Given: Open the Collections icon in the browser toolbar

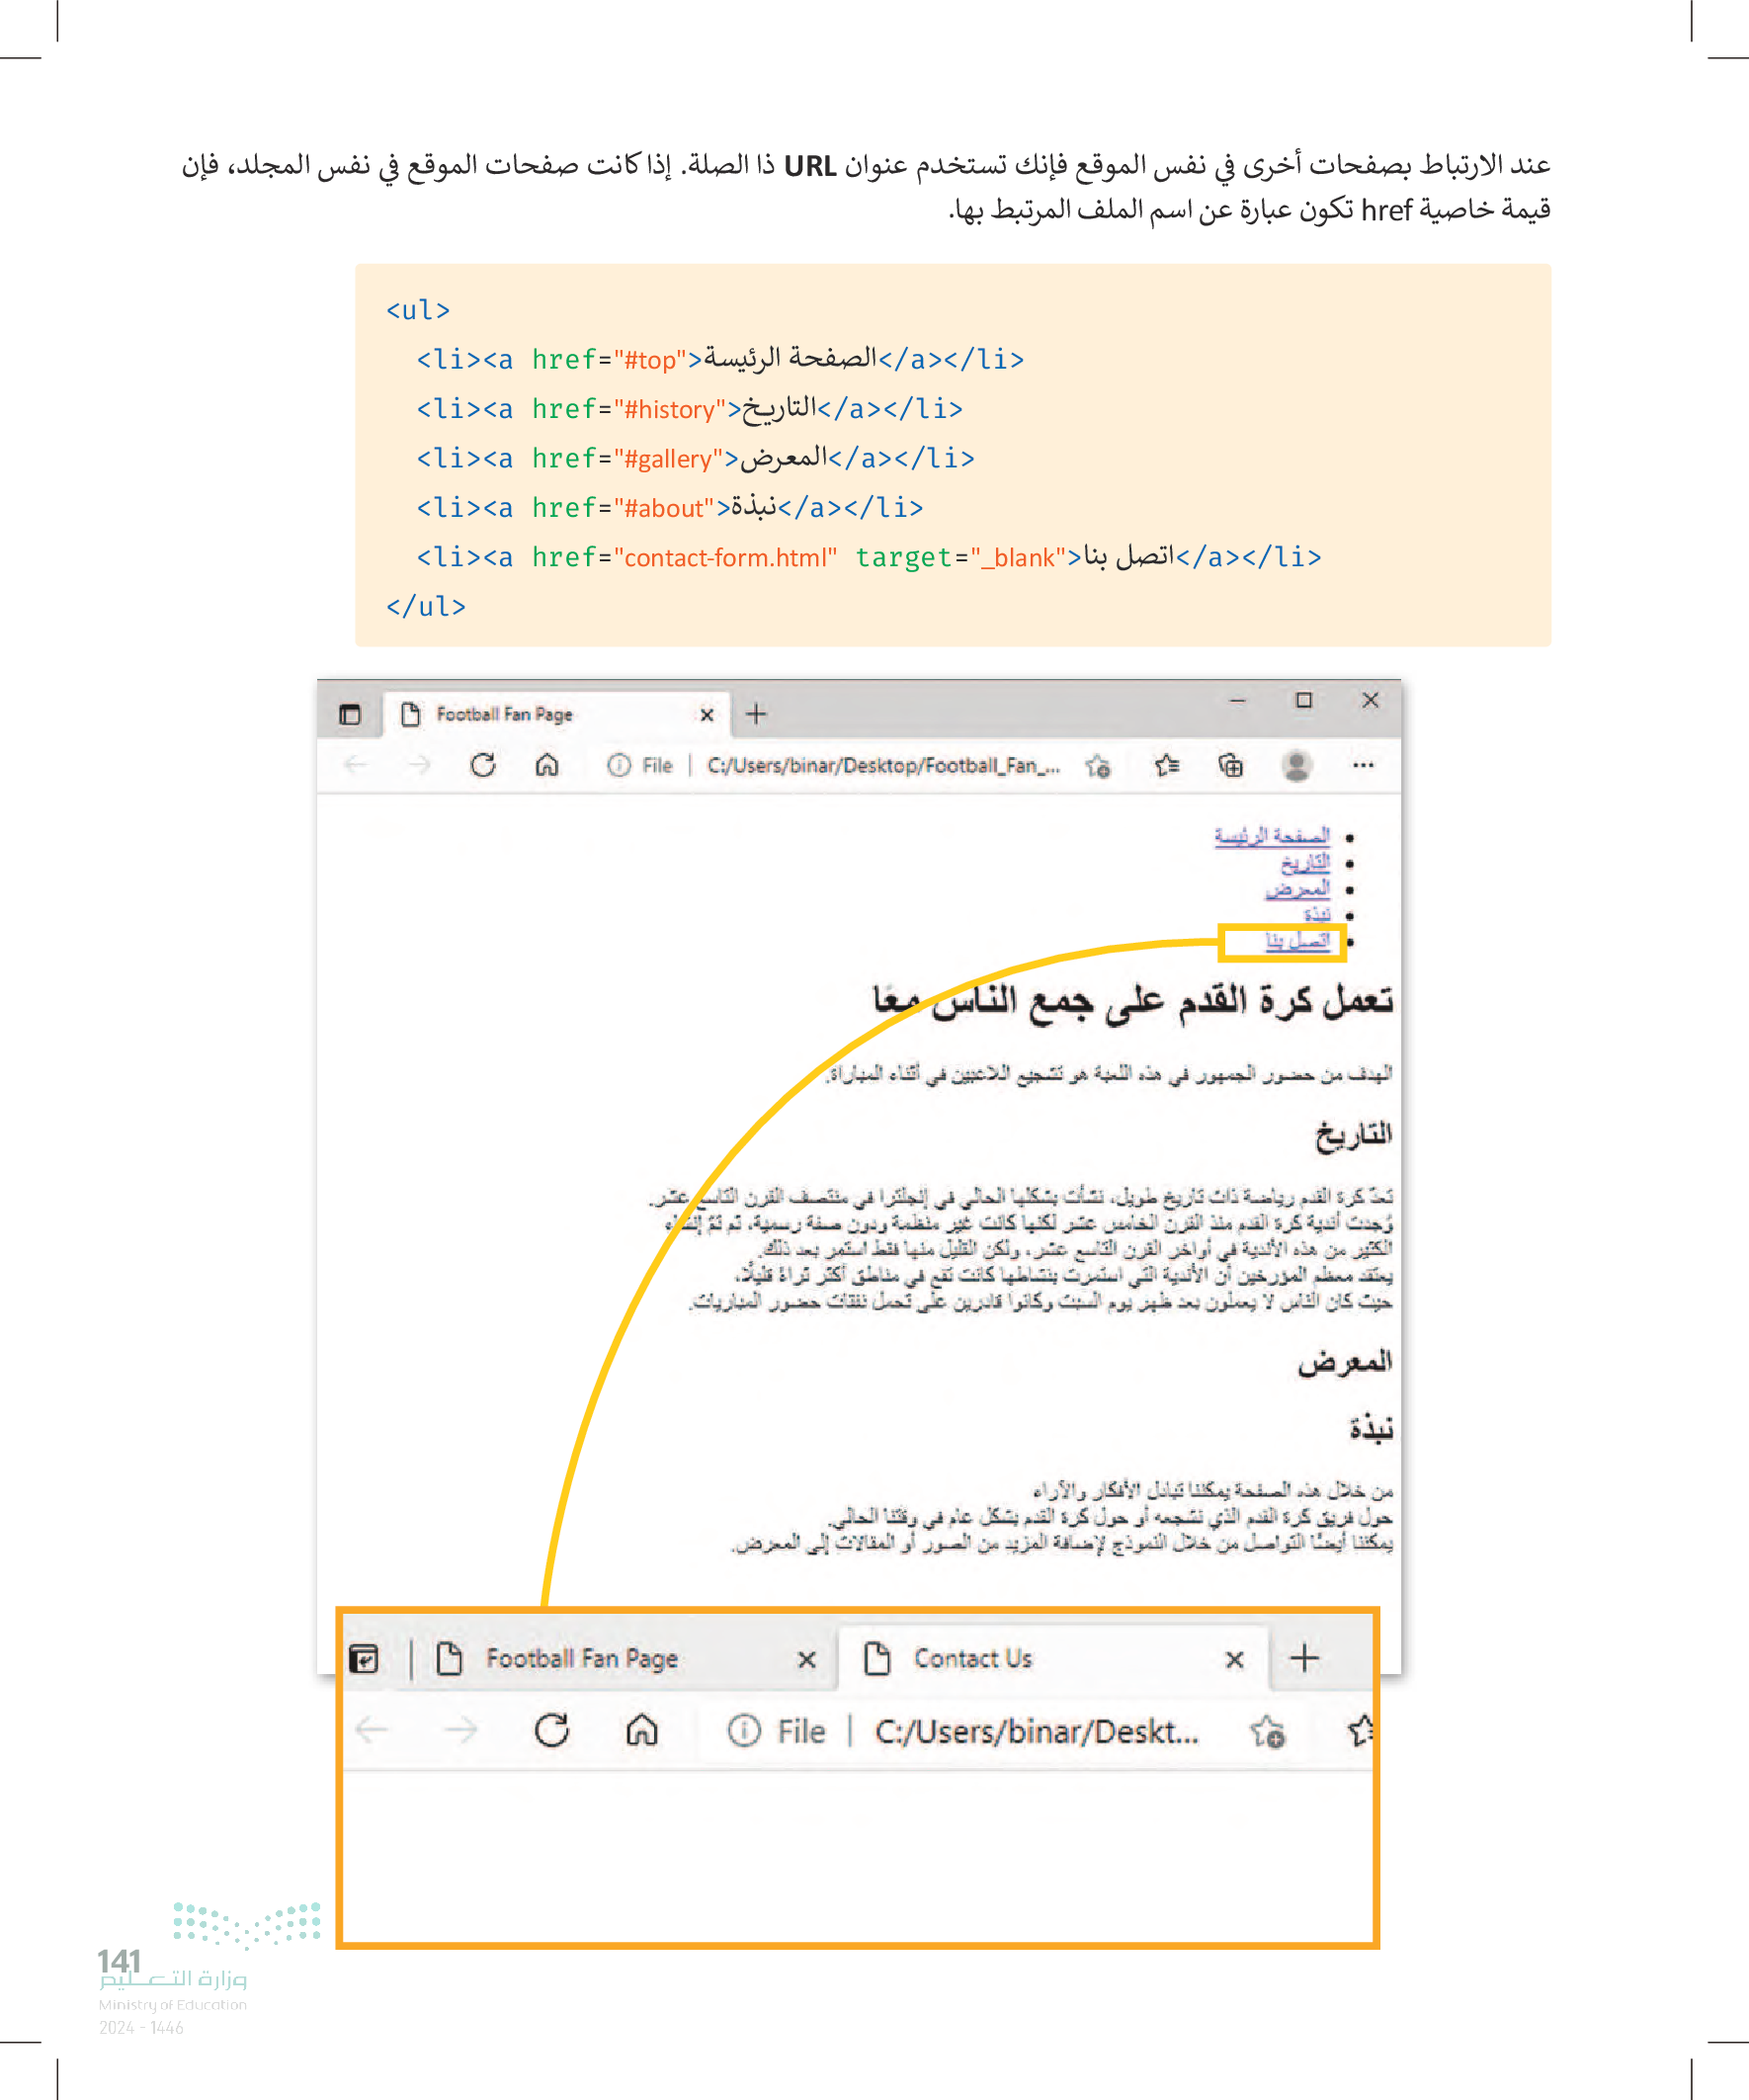Looking at the screenshot, I should click(1231, 765).
